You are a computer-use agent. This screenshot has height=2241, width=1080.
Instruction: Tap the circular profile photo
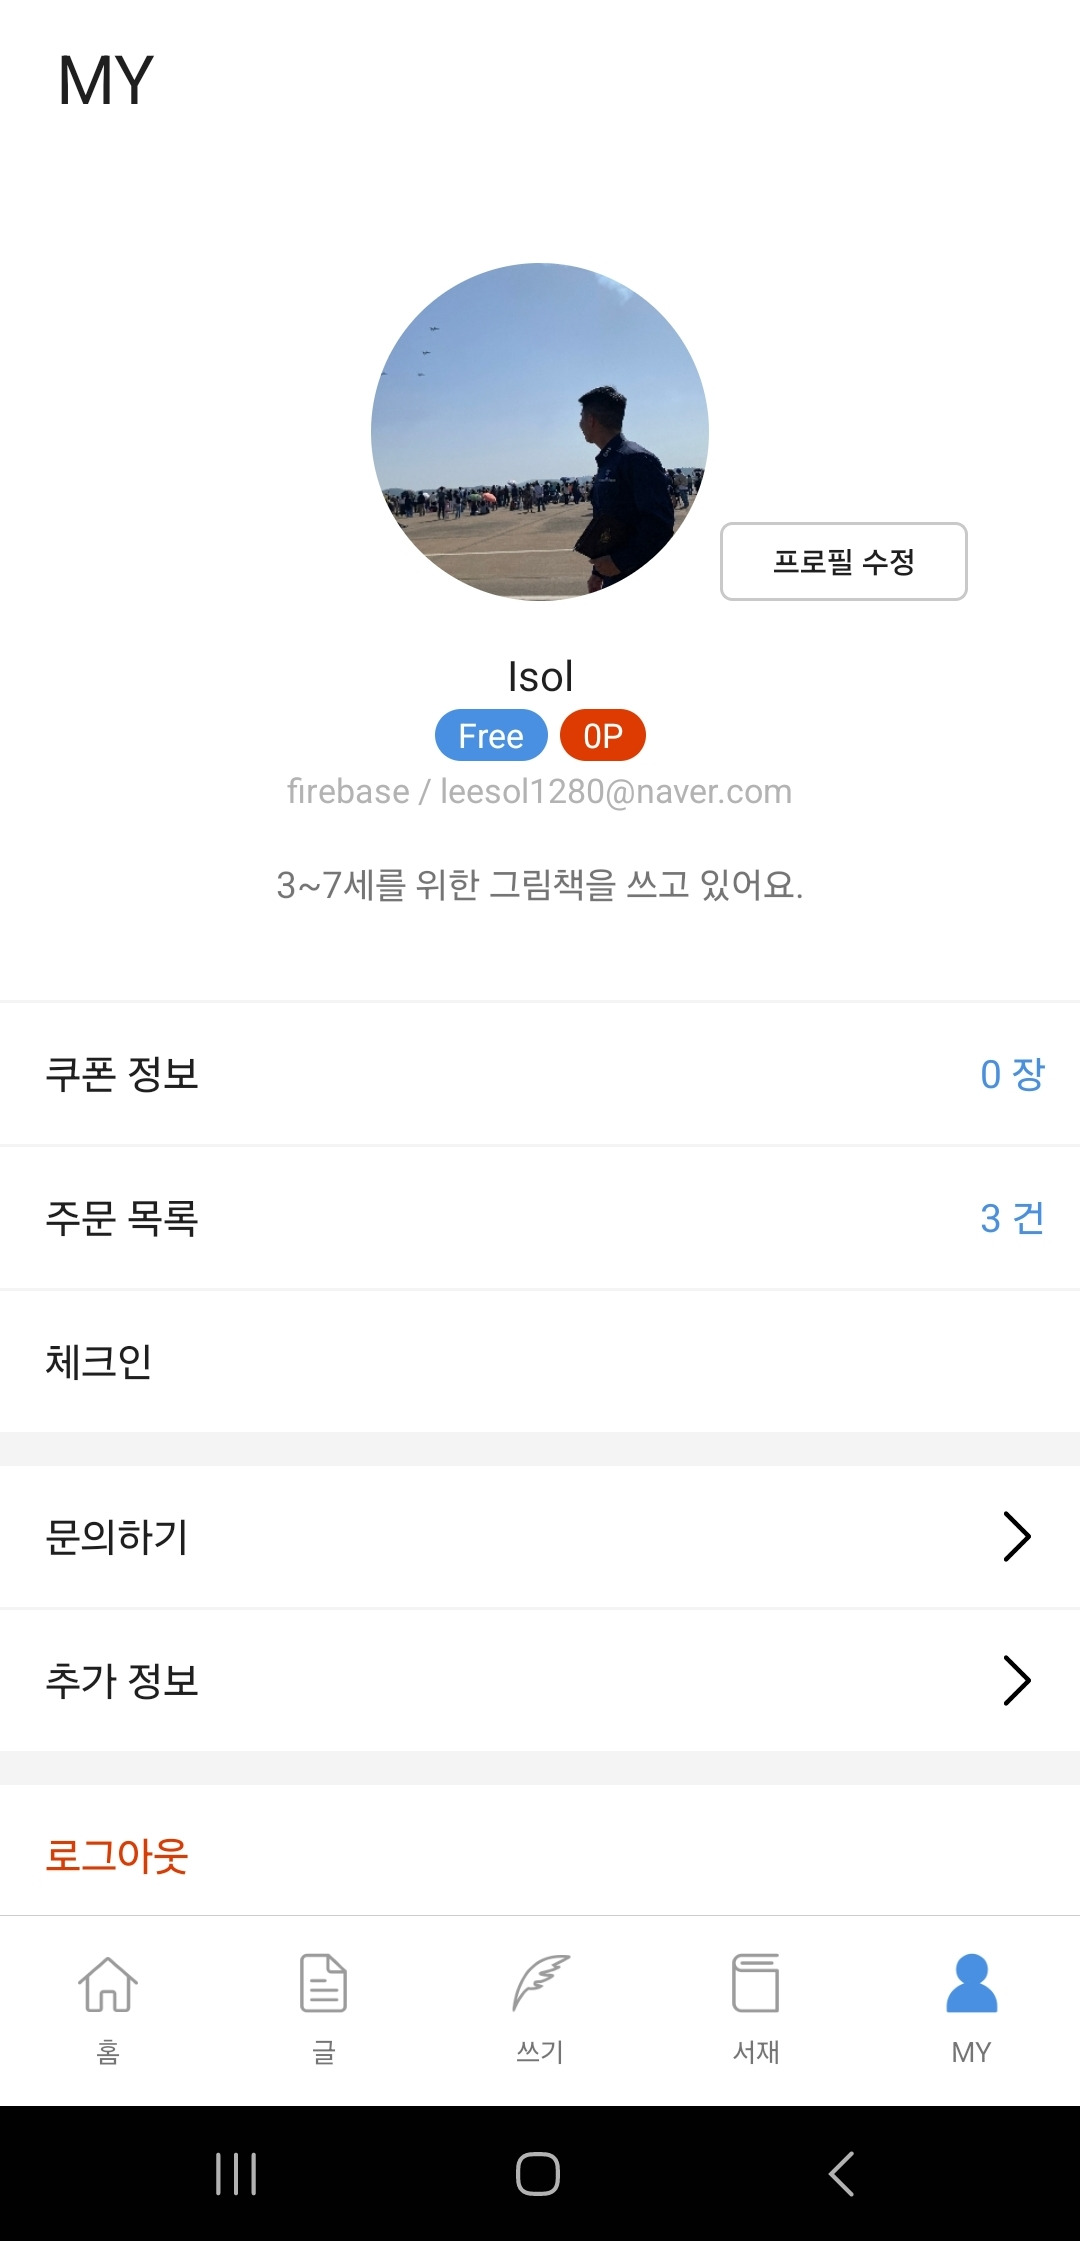(x=540, y=432)
